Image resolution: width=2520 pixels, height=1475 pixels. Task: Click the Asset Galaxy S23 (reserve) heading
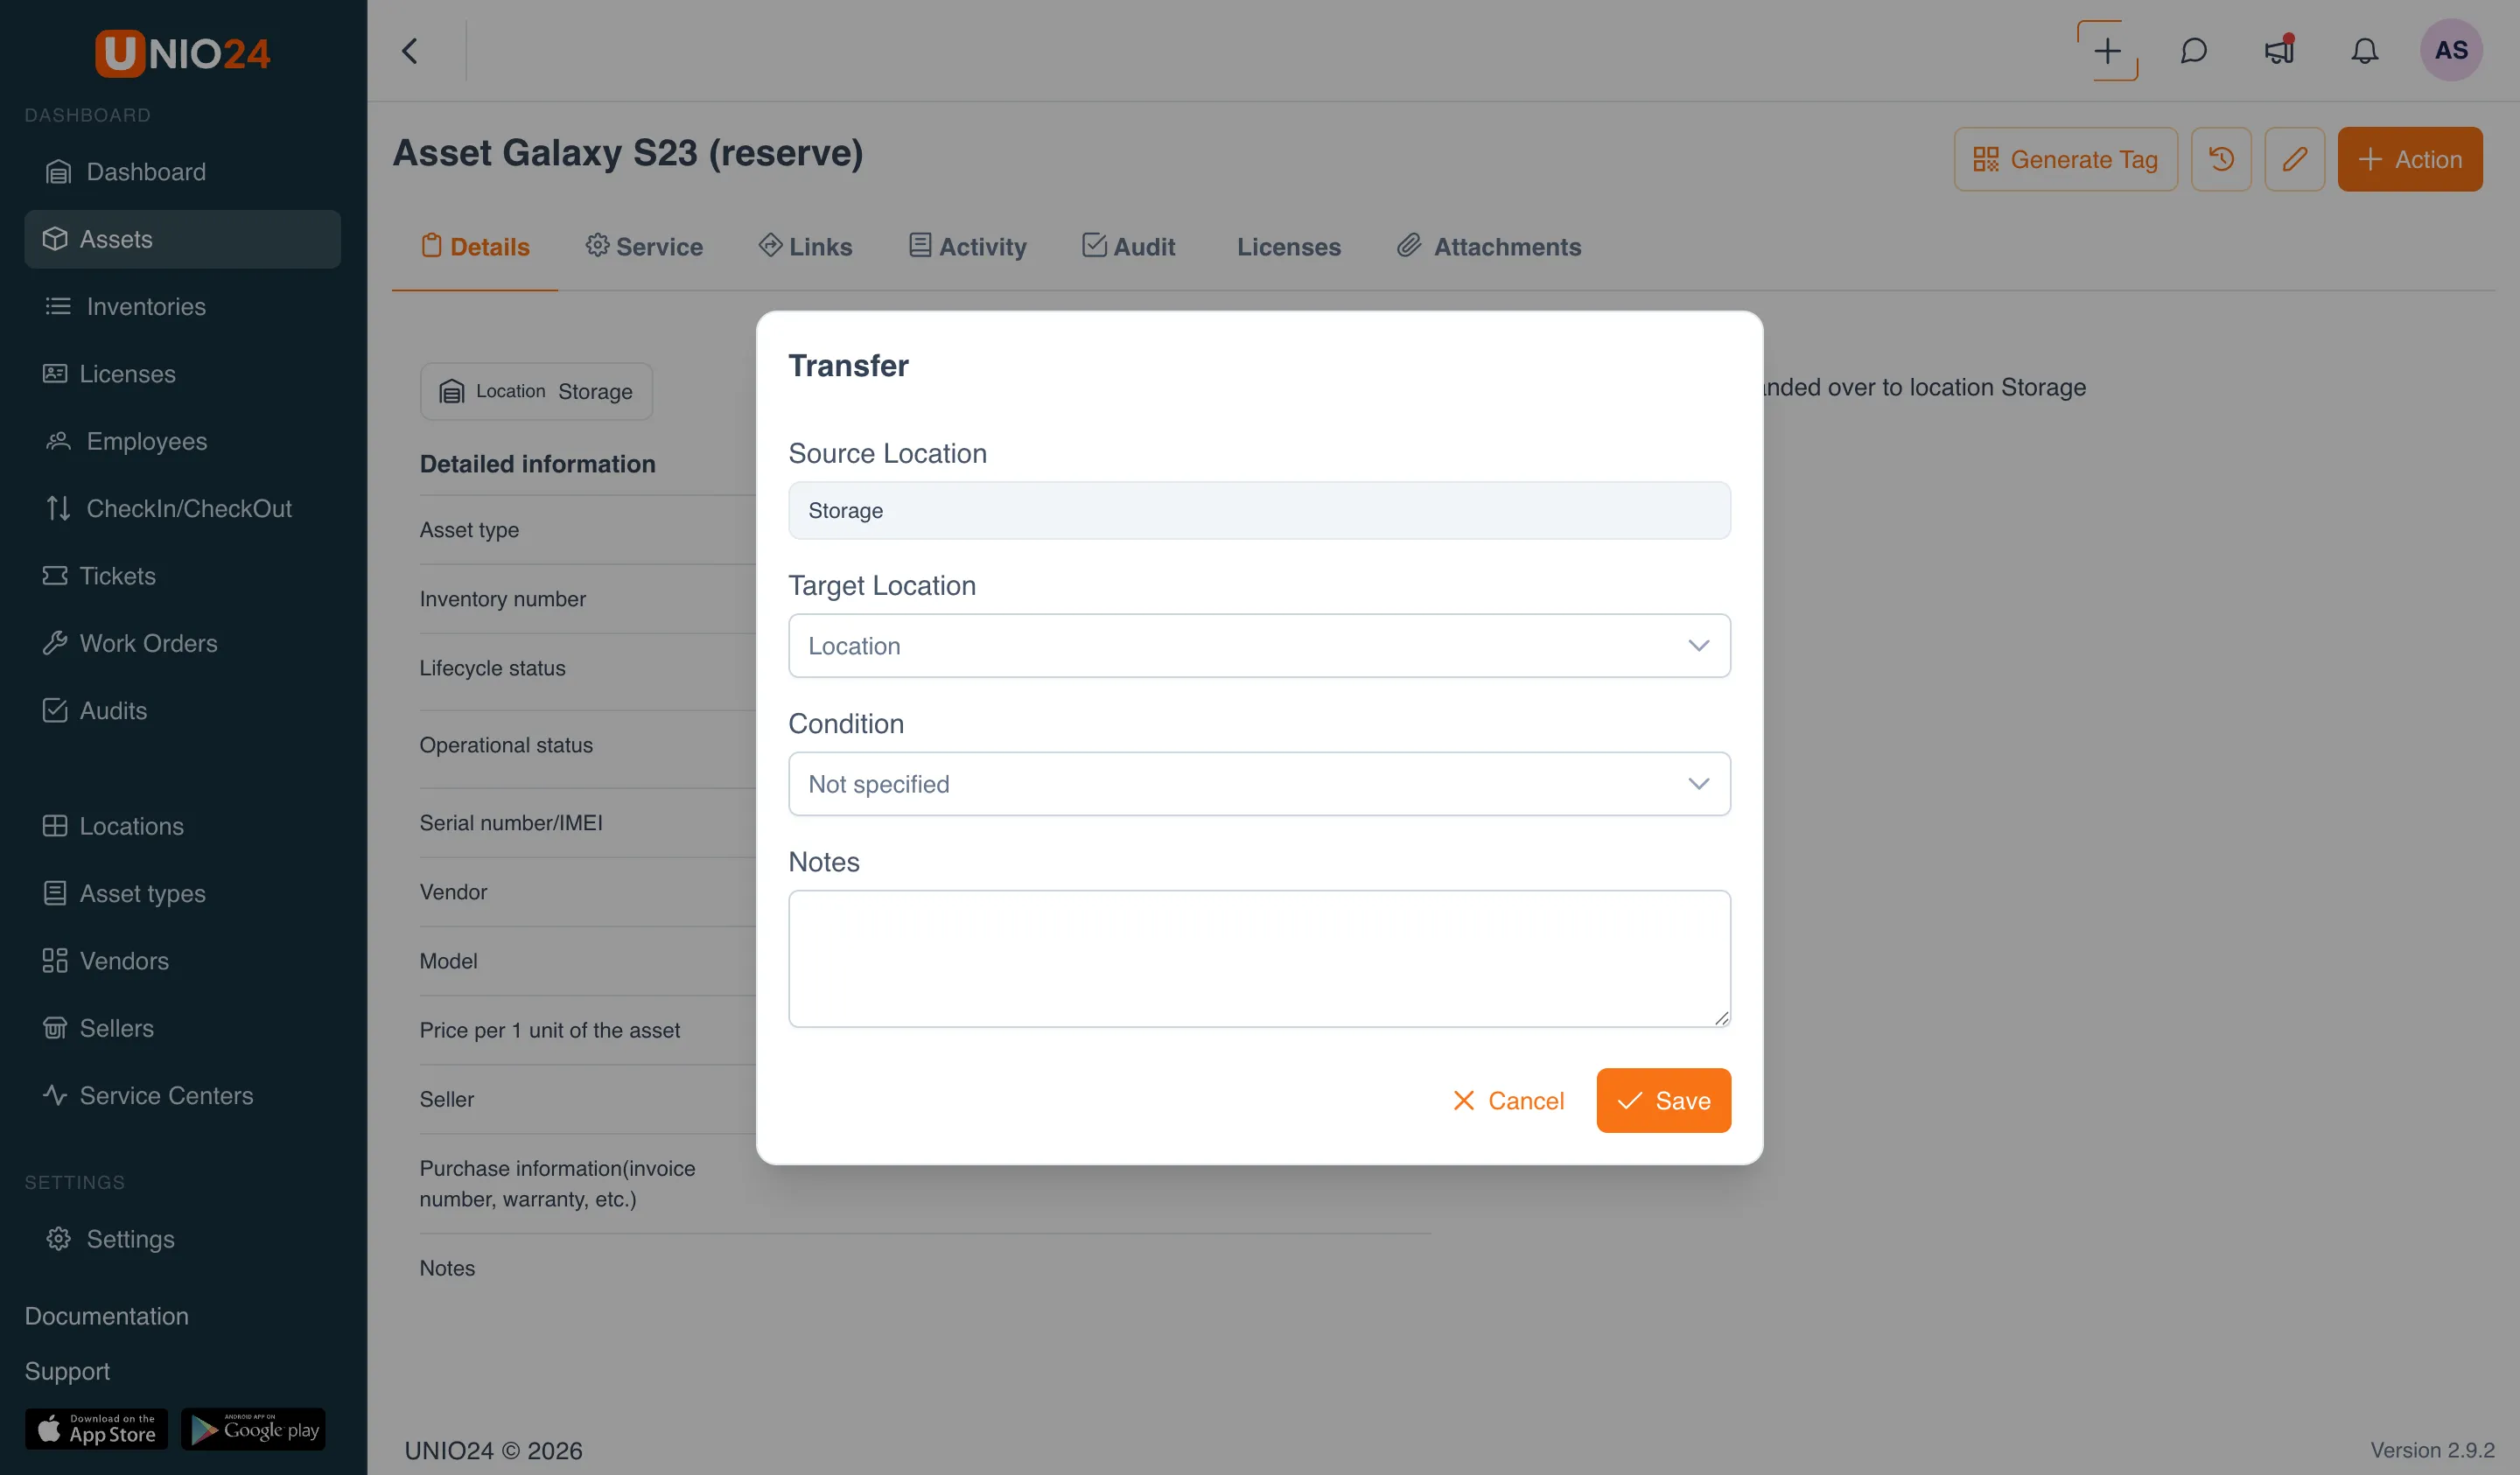tap(628, 154)
